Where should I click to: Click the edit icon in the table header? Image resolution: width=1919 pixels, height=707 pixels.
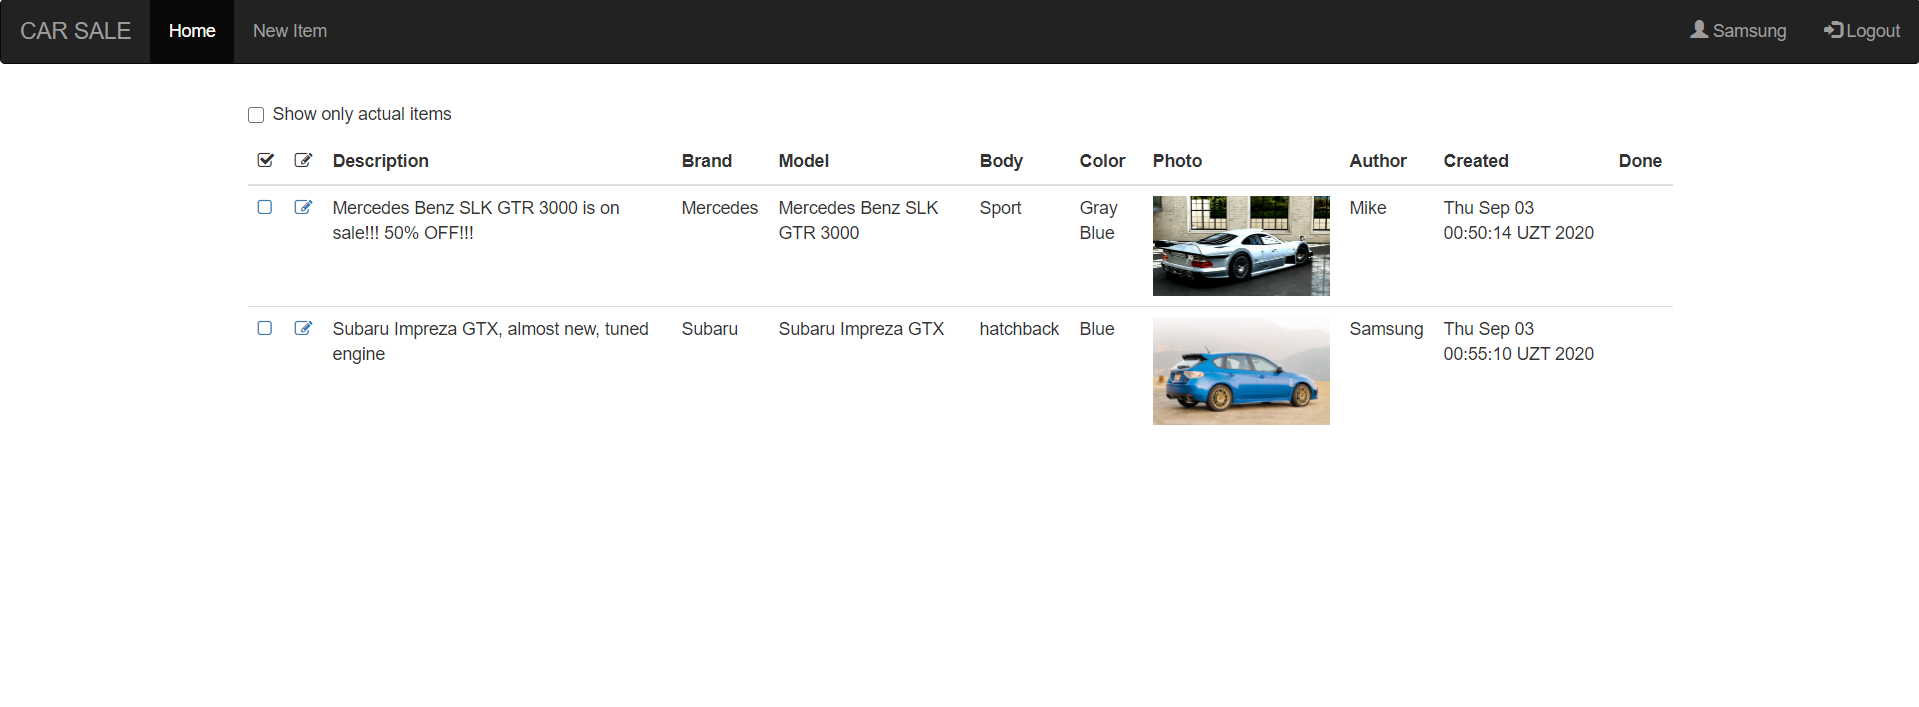(303, 160)
